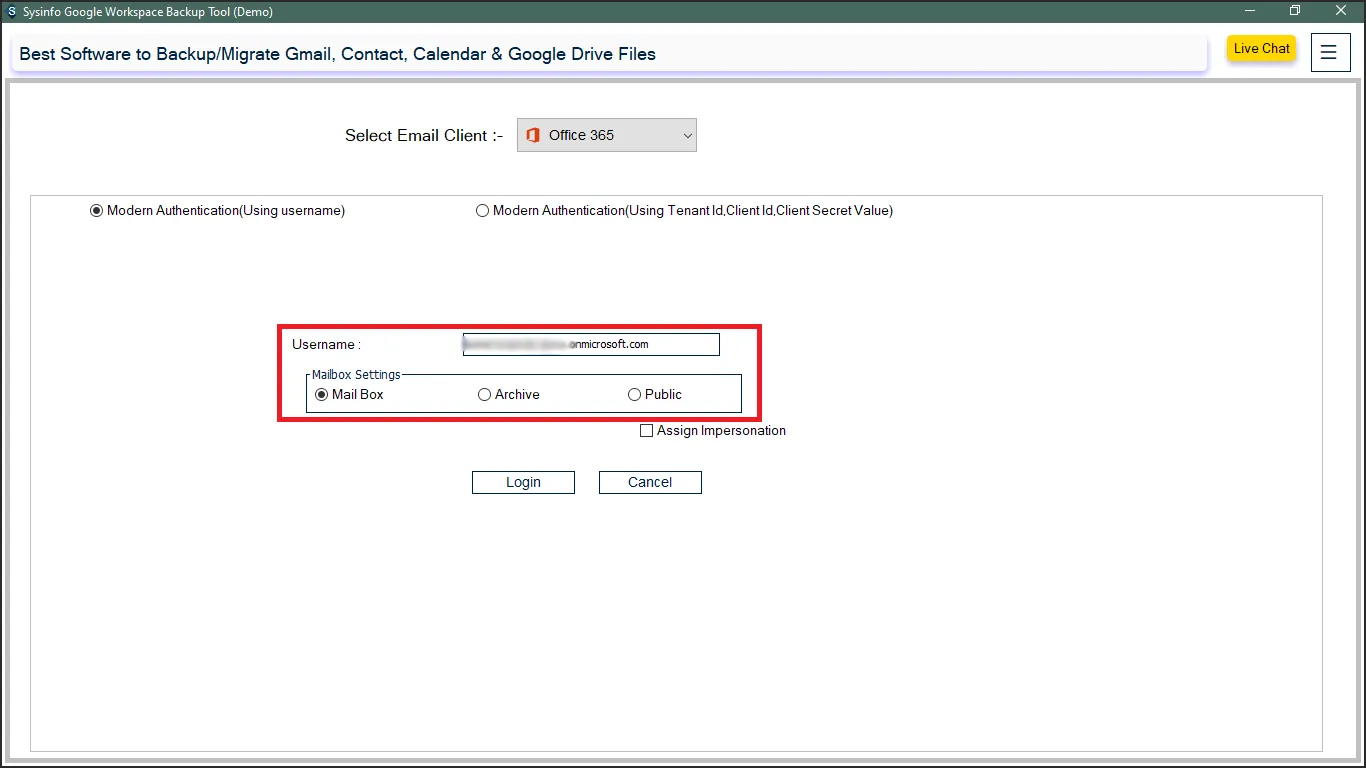Viewport: 1366px width, 768px height.
Task: Select the Mail Box radio option
Action: pos(322,395)
